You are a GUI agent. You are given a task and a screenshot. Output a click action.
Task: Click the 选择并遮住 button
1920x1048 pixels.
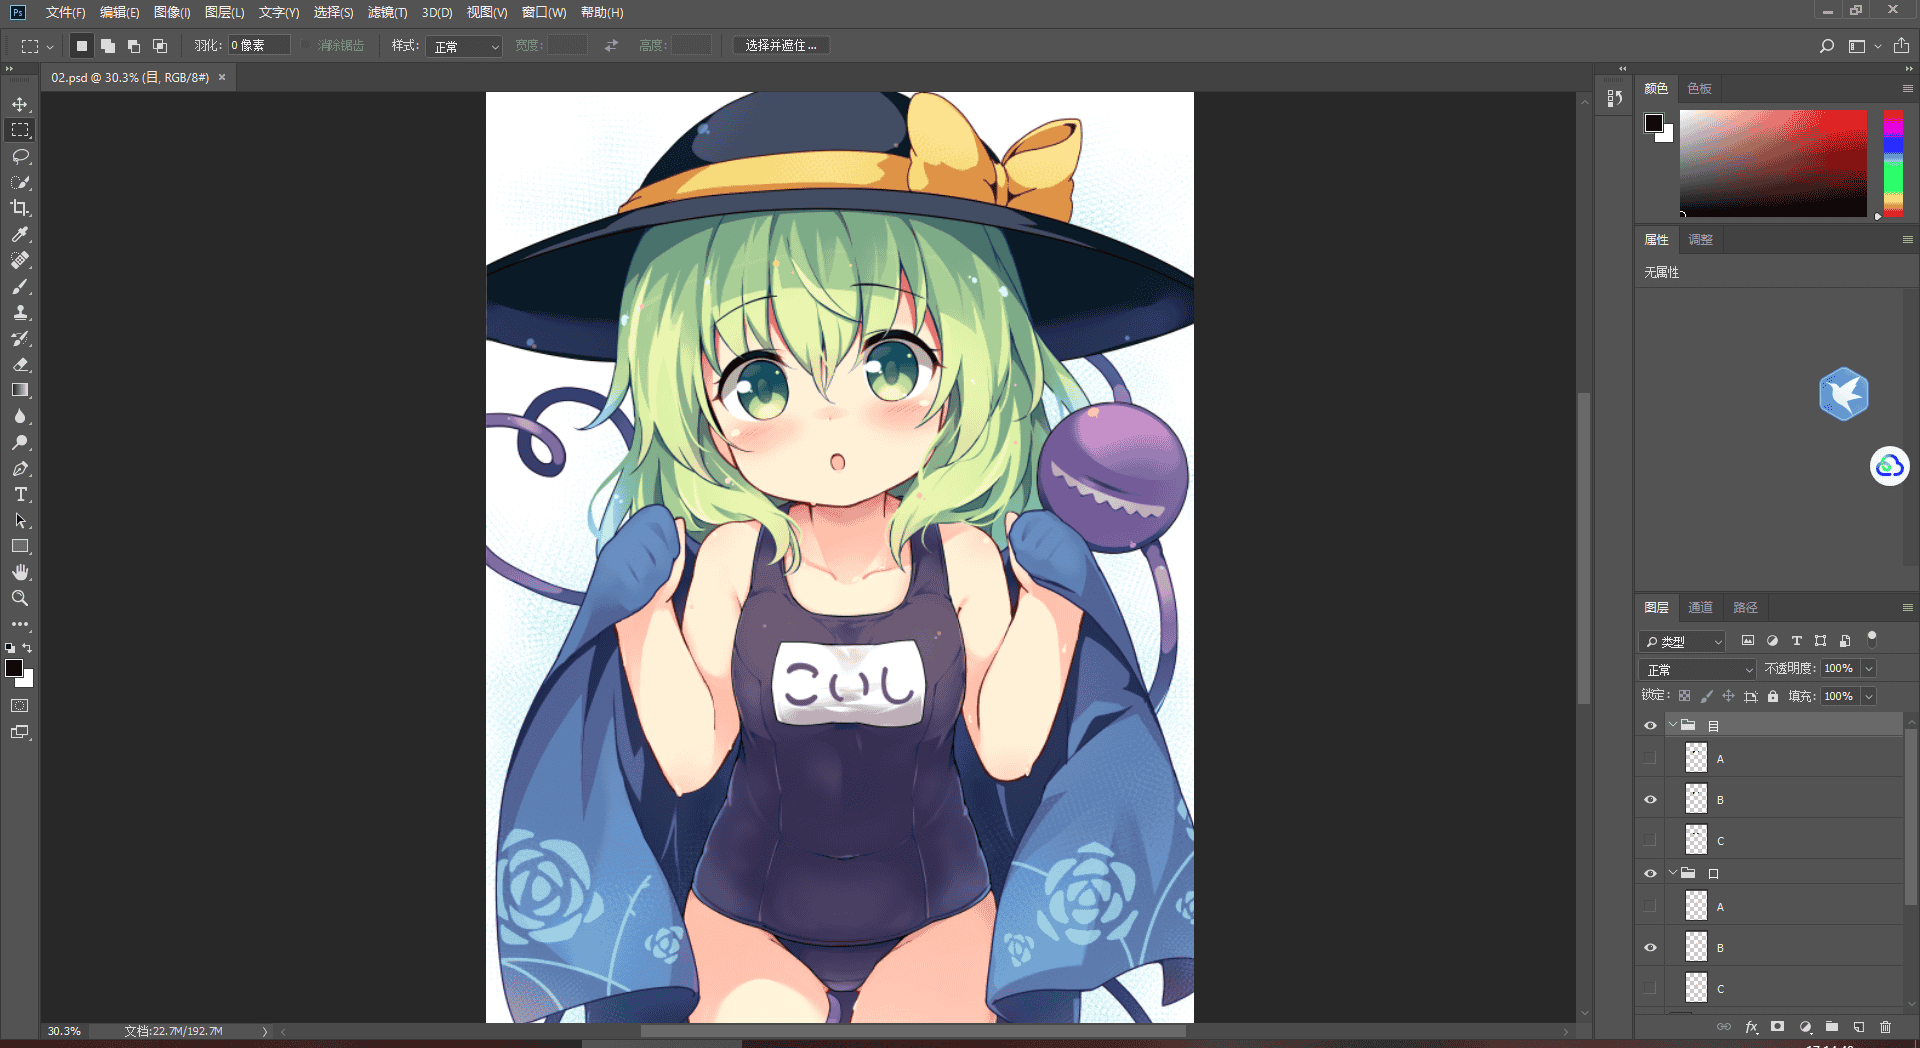pos(781,45)
